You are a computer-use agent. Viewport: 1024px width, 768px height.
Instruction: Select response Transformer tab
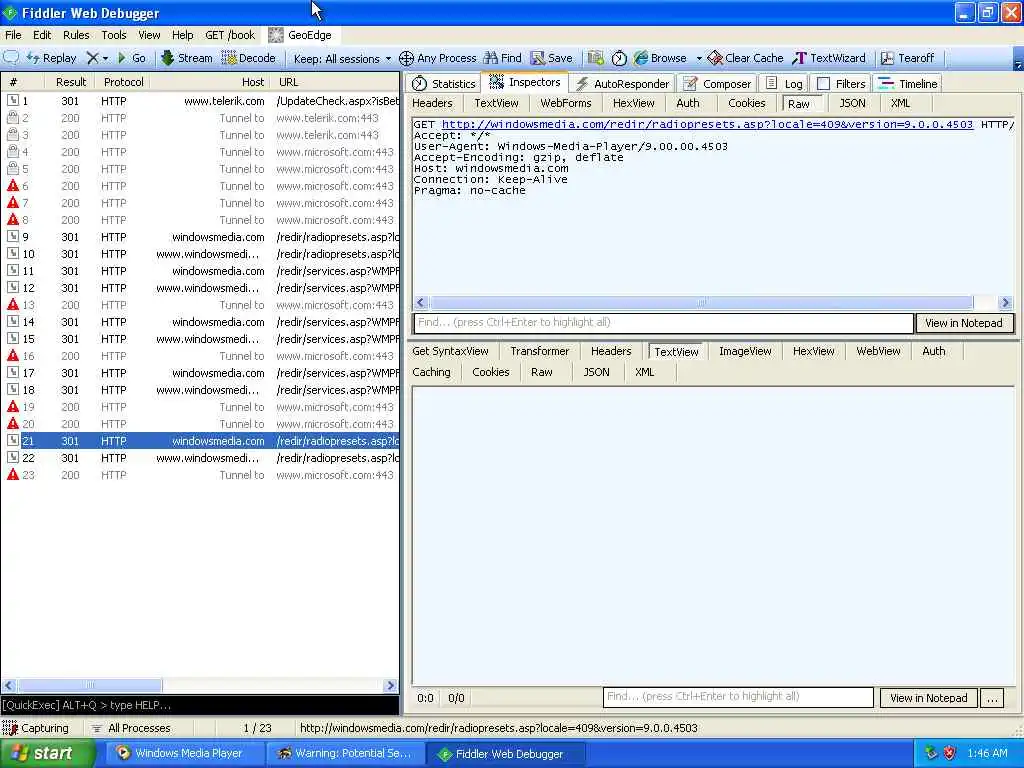click(x=539, y=351)
